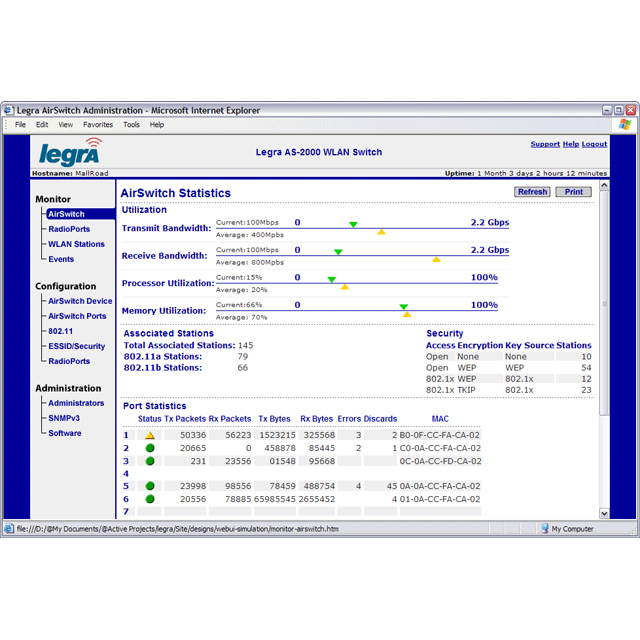Screen dimensions: 640x640
Task: Click the Windows flag logo in menu bar
Action: tap(624, 124)
